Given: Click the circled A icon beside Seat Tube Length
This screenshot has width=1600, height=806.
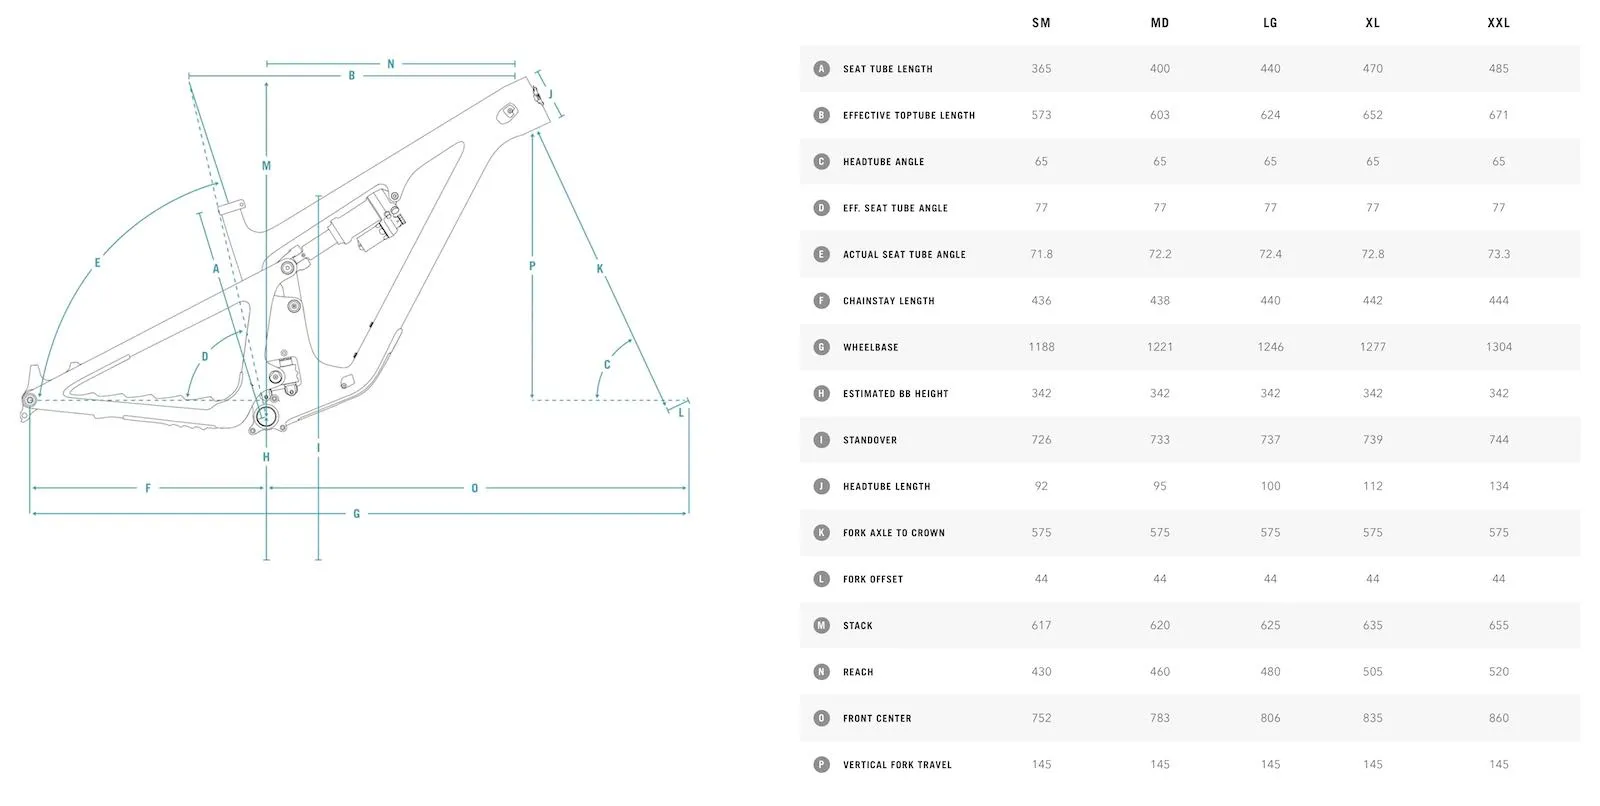Looking at the screenshot, I should point(821,69).
